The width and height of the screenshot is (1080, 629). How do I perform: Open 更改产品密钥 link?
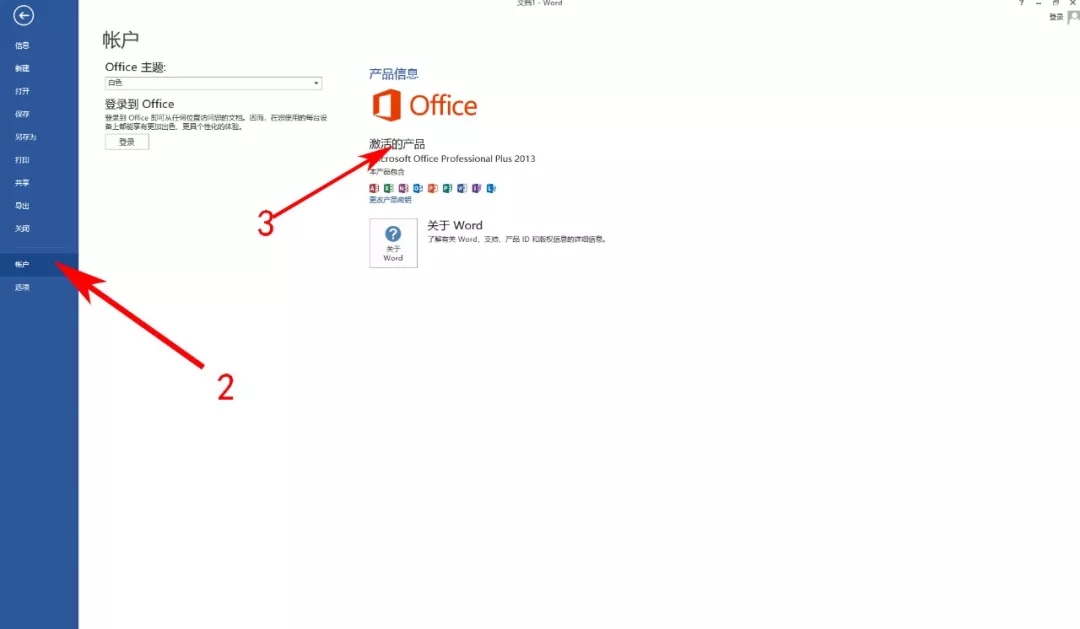(390, 200)
